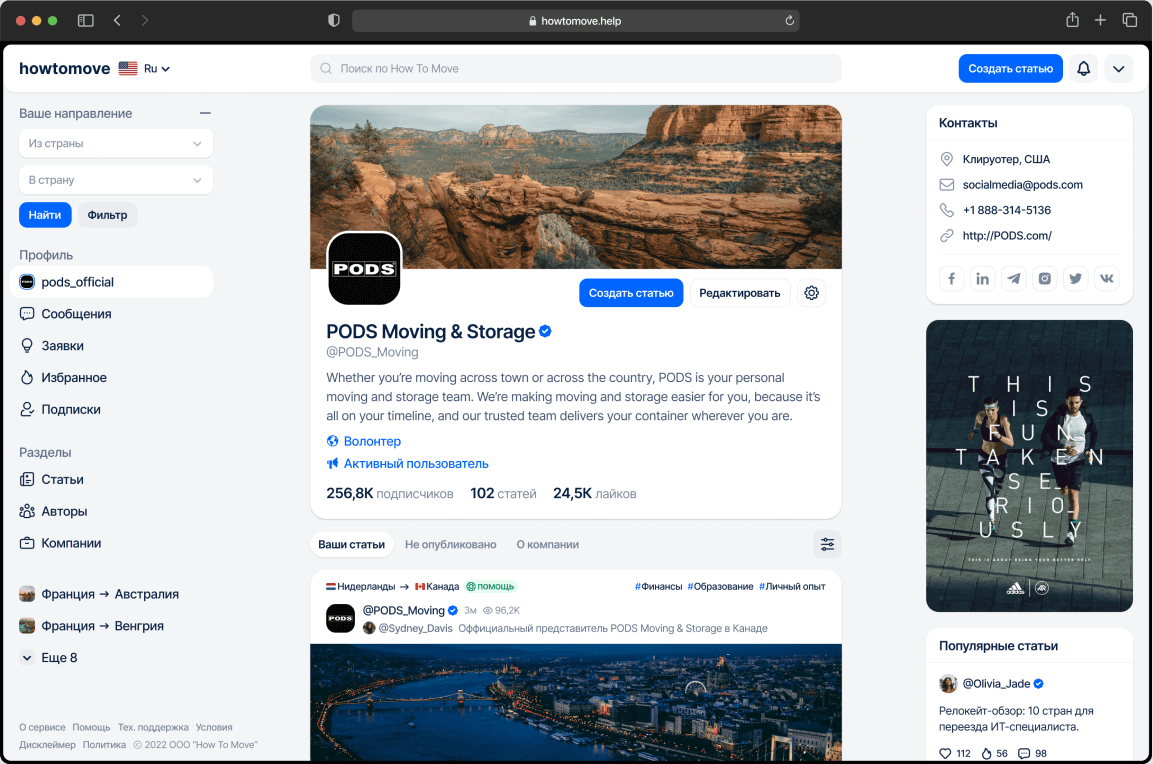The height and width of the screenshot is (764, 1153).
Task: Collapse the Ваше направление section
Action: pos(205,114)
